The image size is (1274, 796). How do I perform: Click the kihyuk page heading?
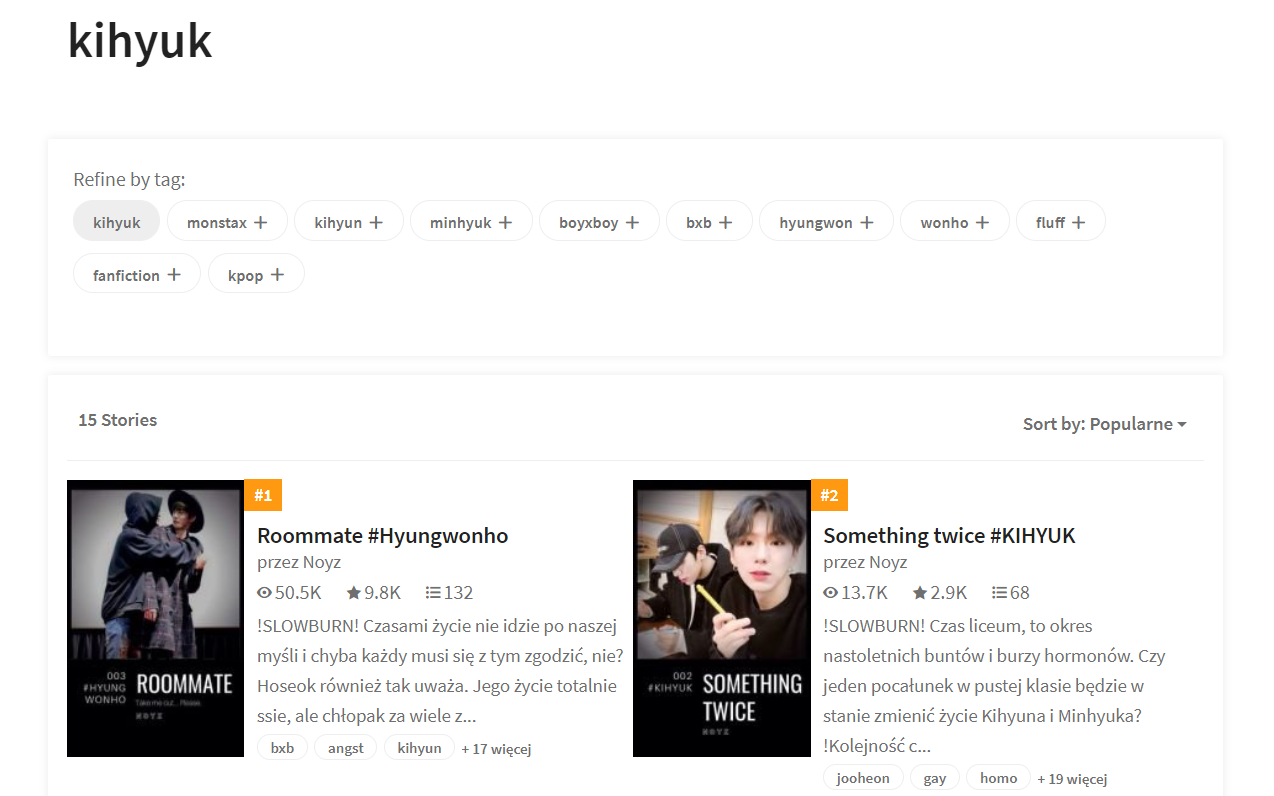click(140, 41)
